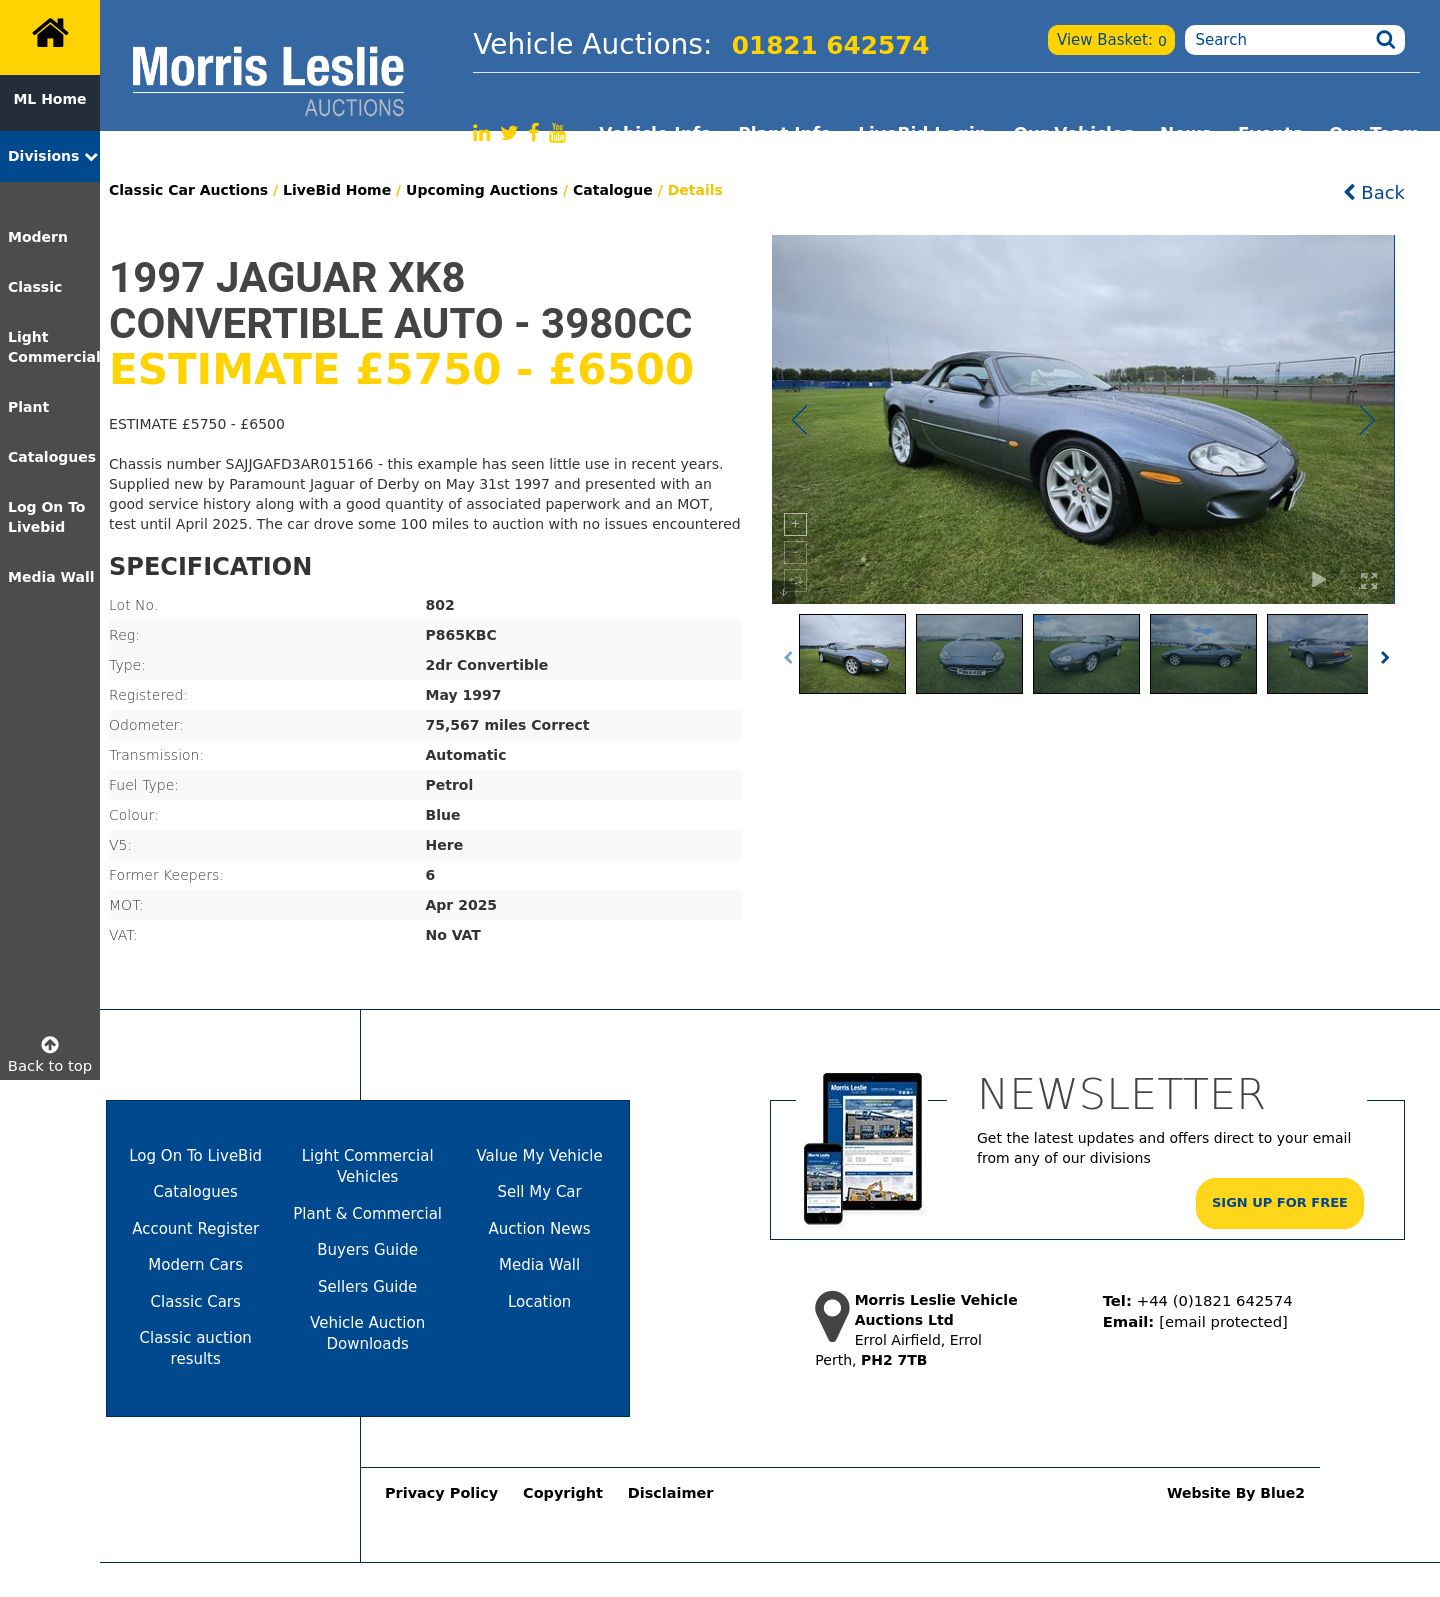Open the LiveBid Home breadcrumb
Viewport: 1440px width, 1597px height.
point(337,190)
